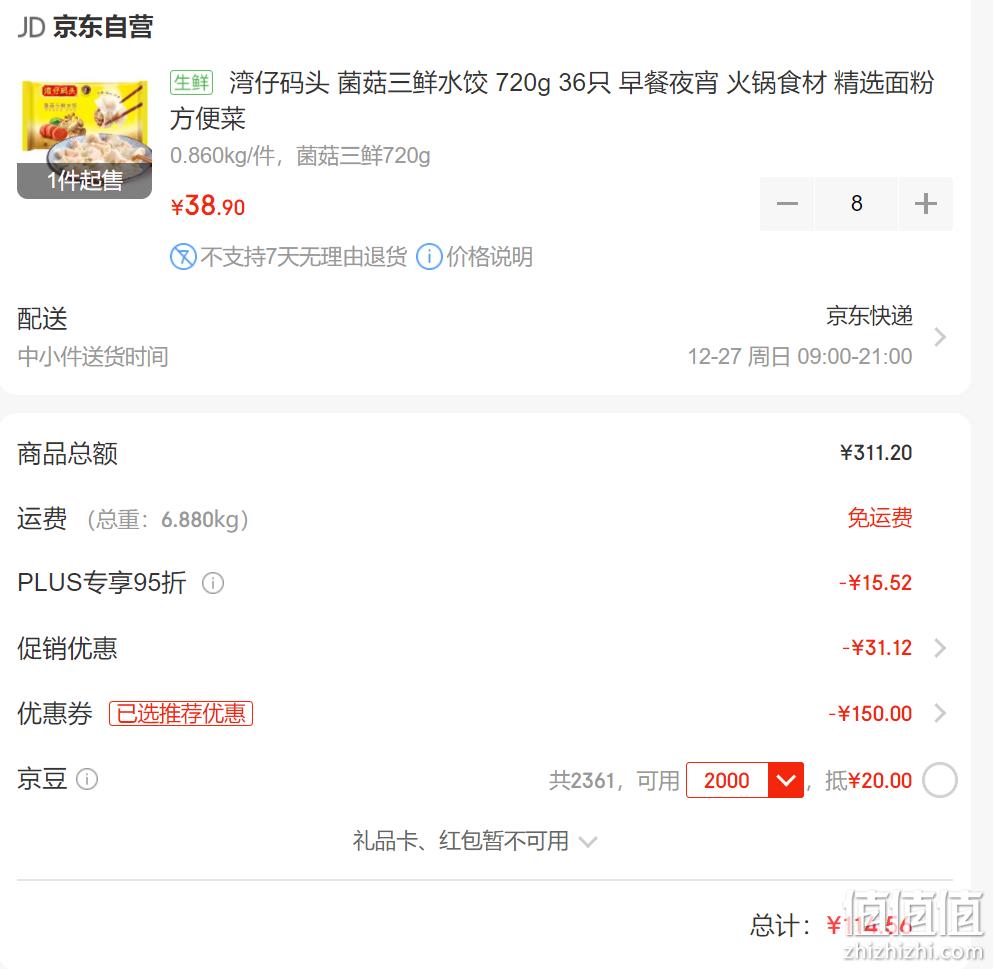Image resolution: width=993 pixels, height=969 pixels.
Task: Open 优惠券 selection chevron
Action: click(x=940, y=713)
